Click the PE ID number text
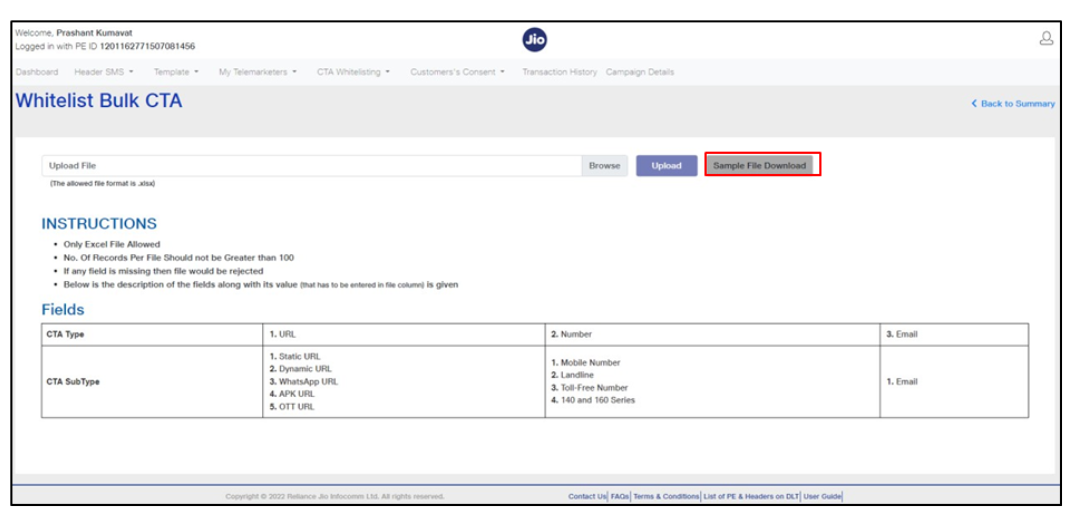 pos(147,46)
